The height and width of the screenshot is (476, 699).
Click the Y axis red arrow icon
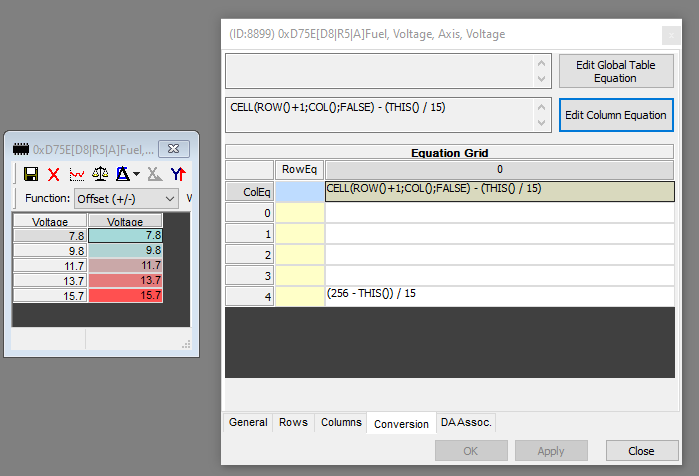[177, 174]
